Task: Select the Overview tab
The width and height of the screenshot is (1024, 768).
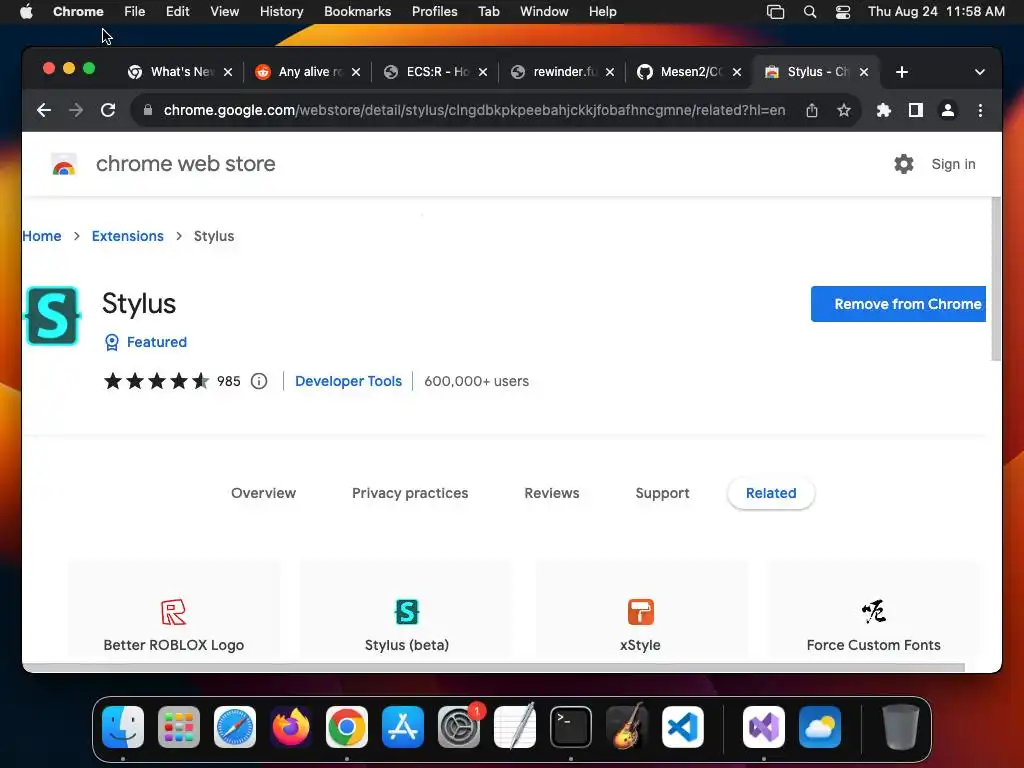Action: pos(263,493)
